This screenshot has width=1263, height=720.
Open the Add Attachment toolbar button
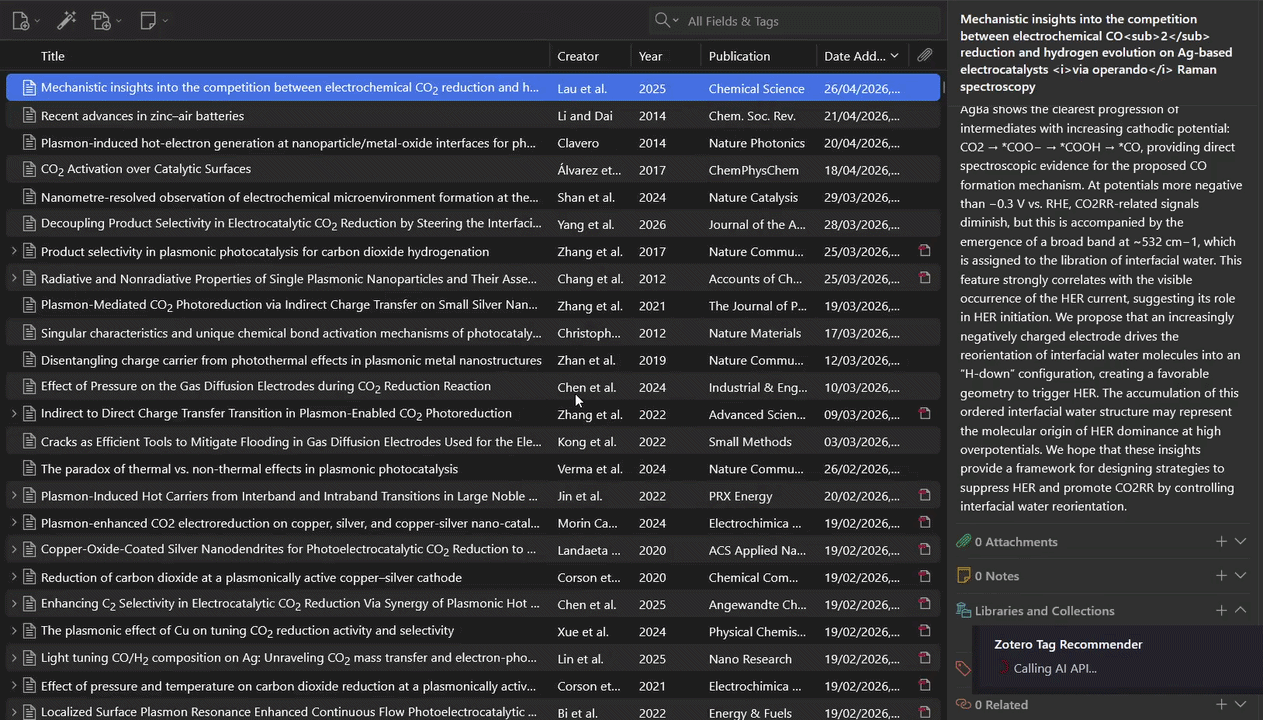(x=105, y=20)
